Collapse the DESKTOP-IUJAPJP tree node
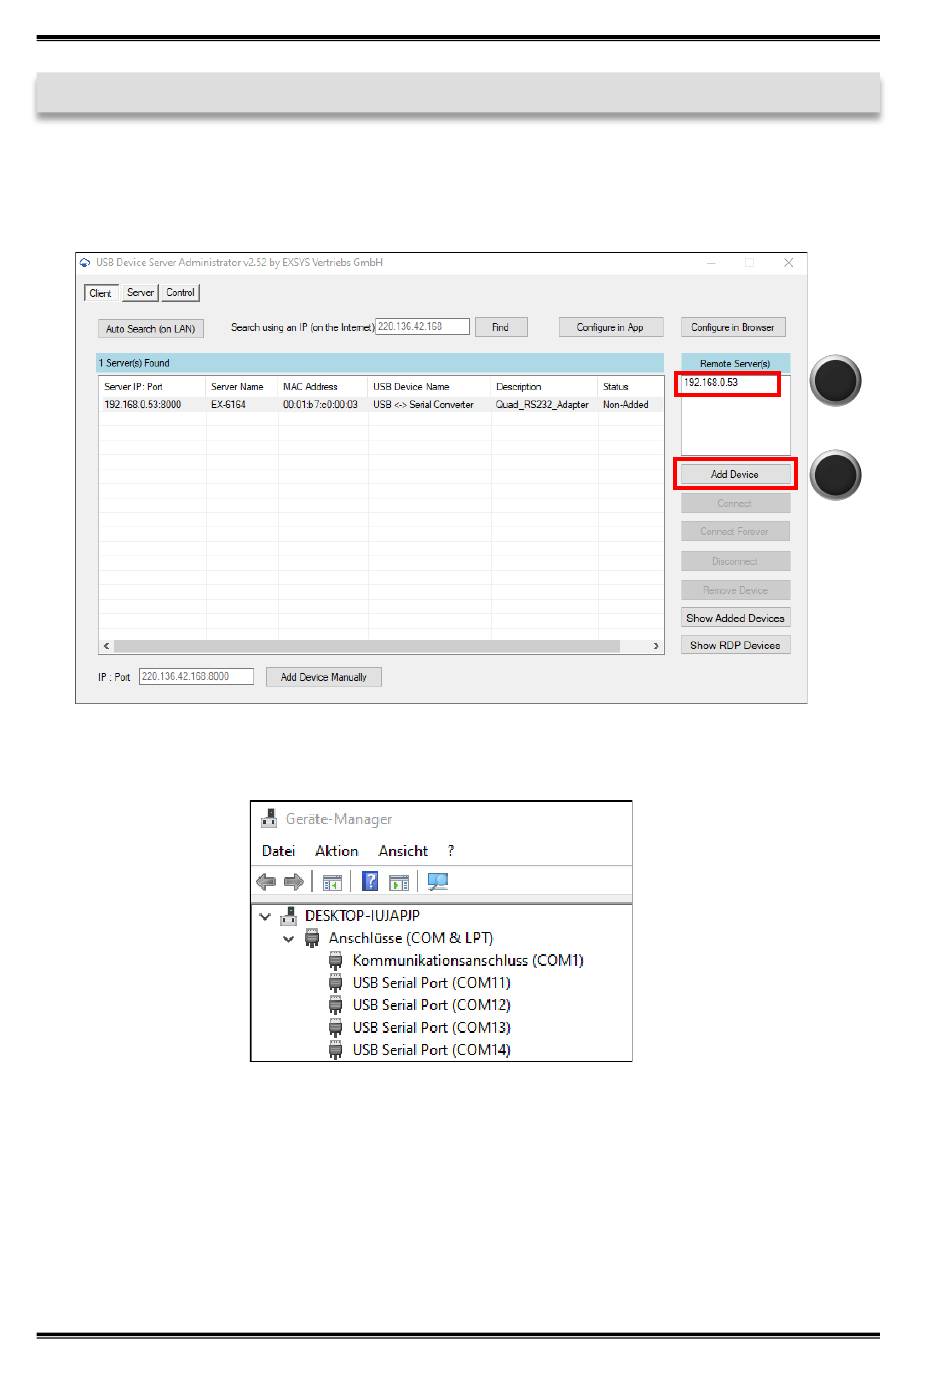The image size is (950, 1374). 265,916
